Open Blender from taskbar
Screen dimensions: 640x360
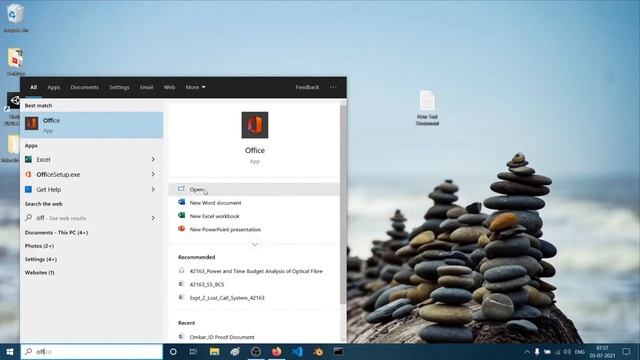[318, 351]
